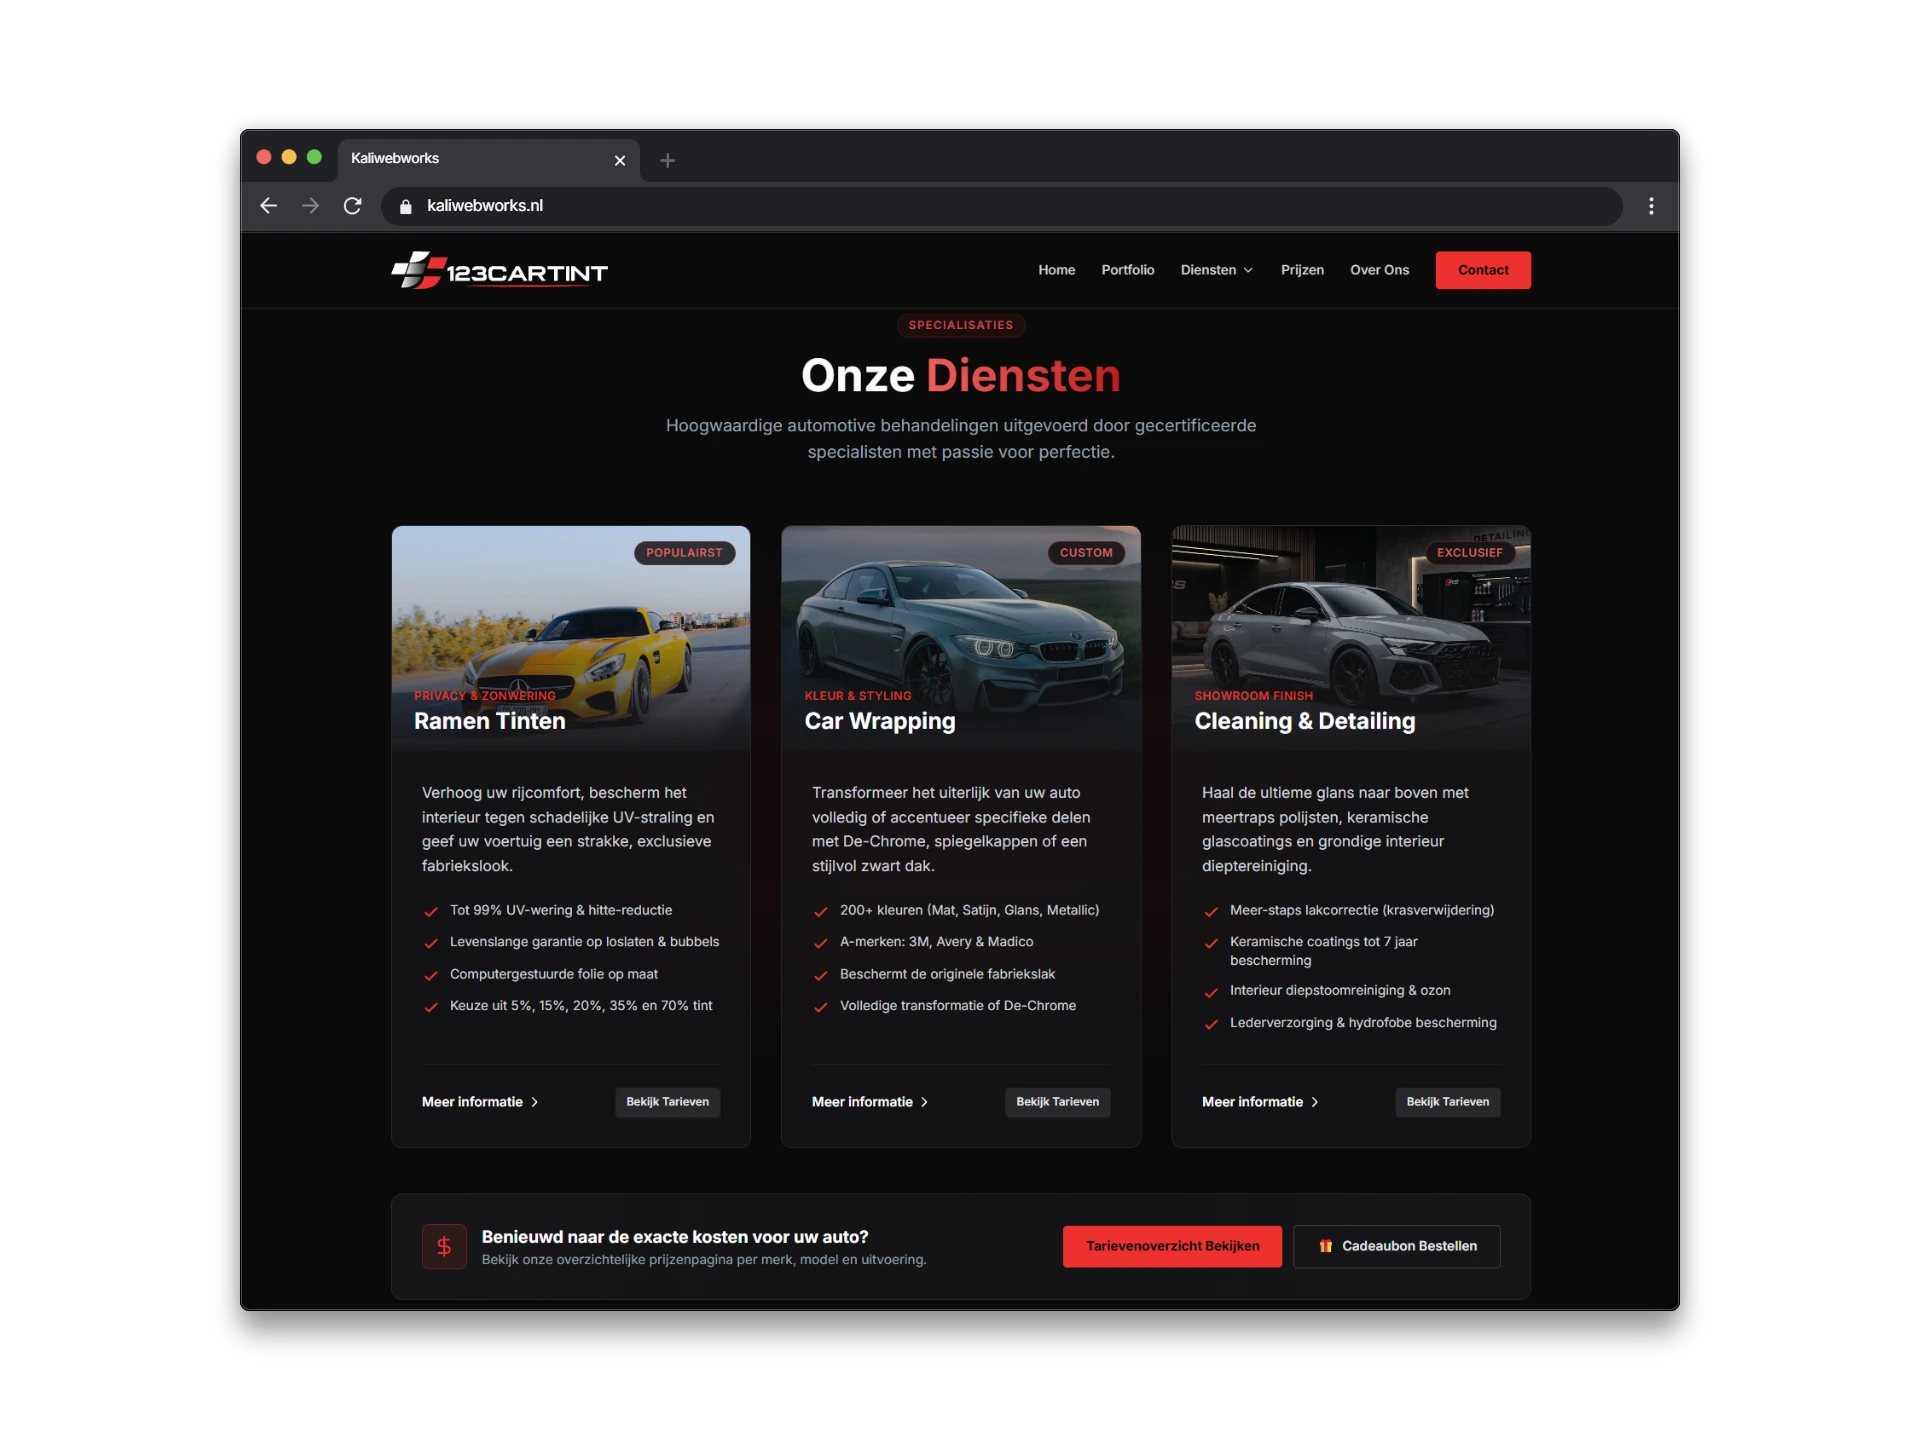Click the macOS yellow minimize window button

[289, 157]
